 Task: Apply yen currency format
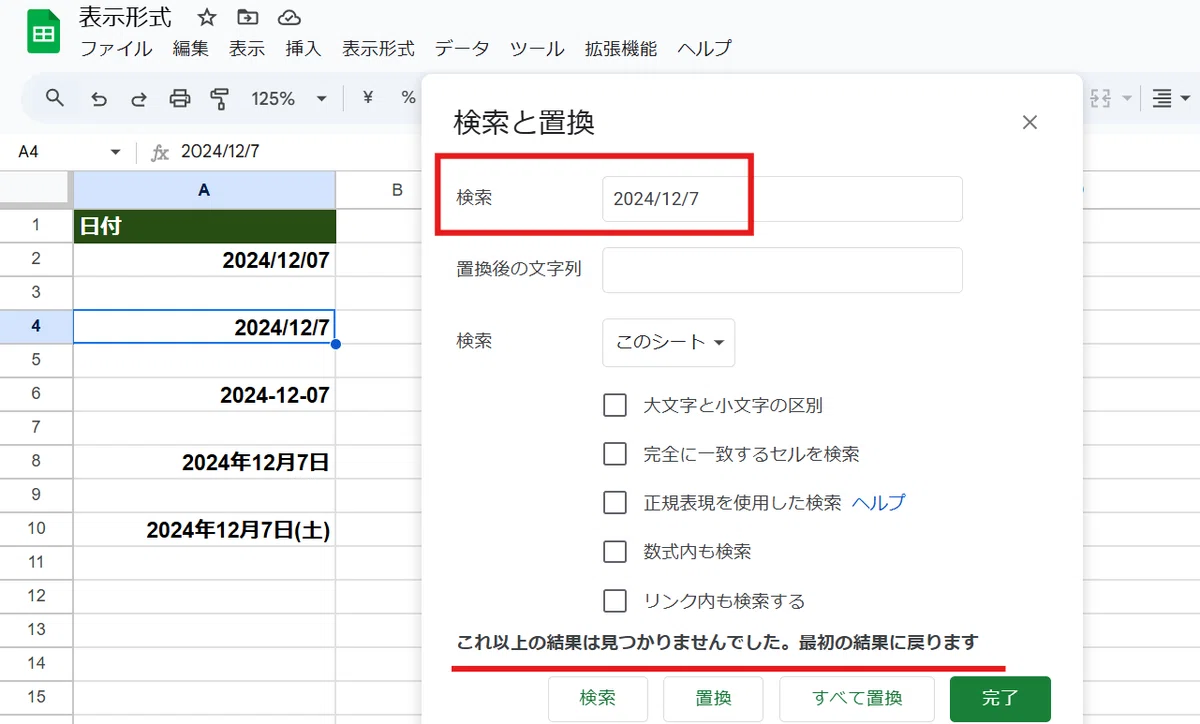(367, 97)
